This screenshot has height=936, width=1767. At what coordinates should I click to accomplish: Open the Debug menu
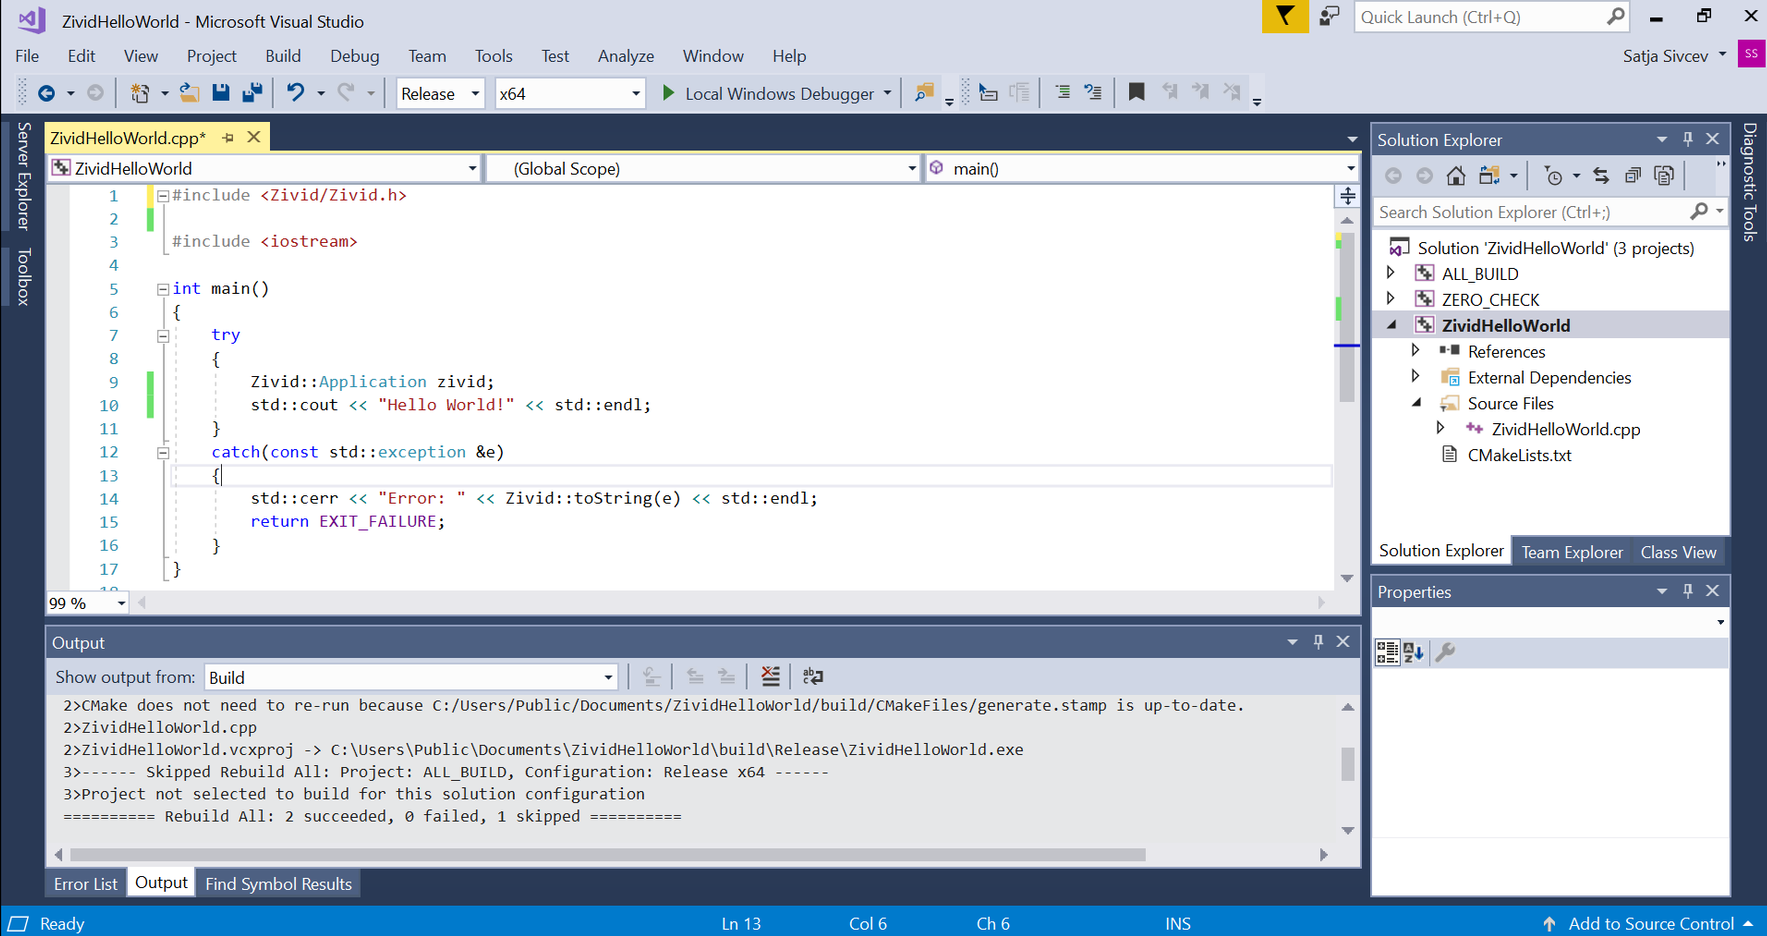tap(355, 56)
